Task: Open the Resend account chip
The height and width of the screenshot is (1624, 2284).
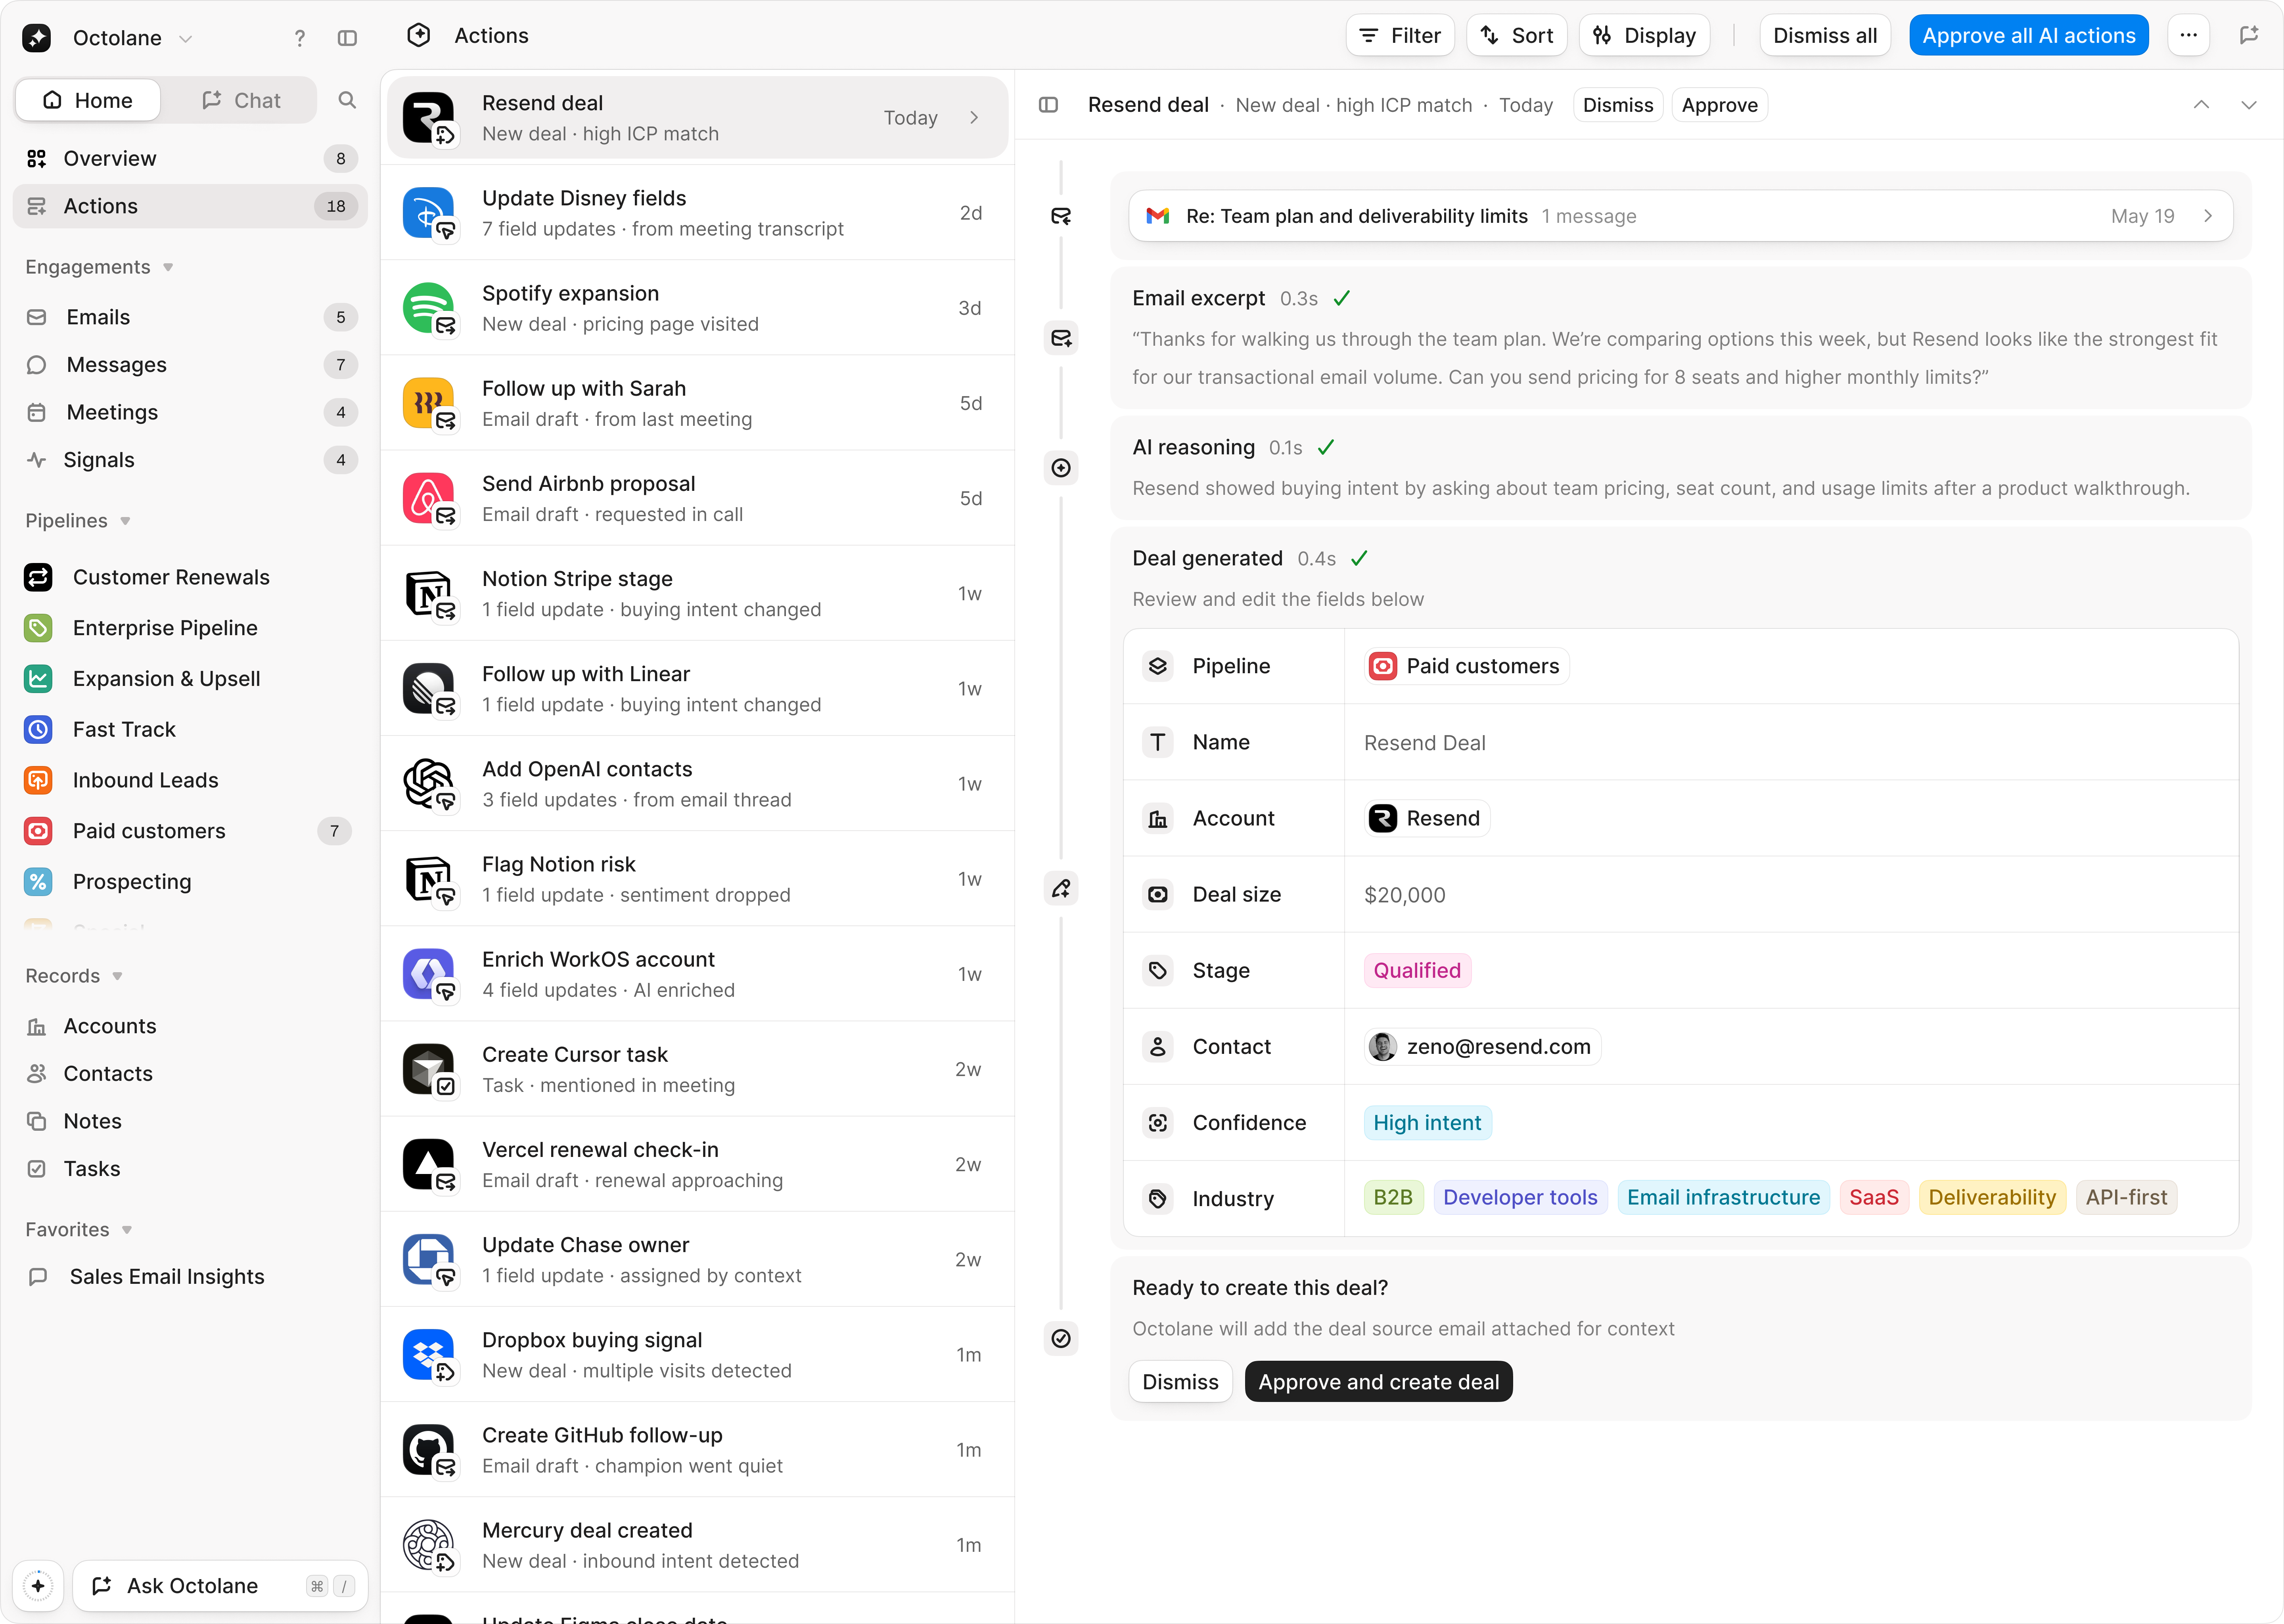Action: [x=1427, y=818]
